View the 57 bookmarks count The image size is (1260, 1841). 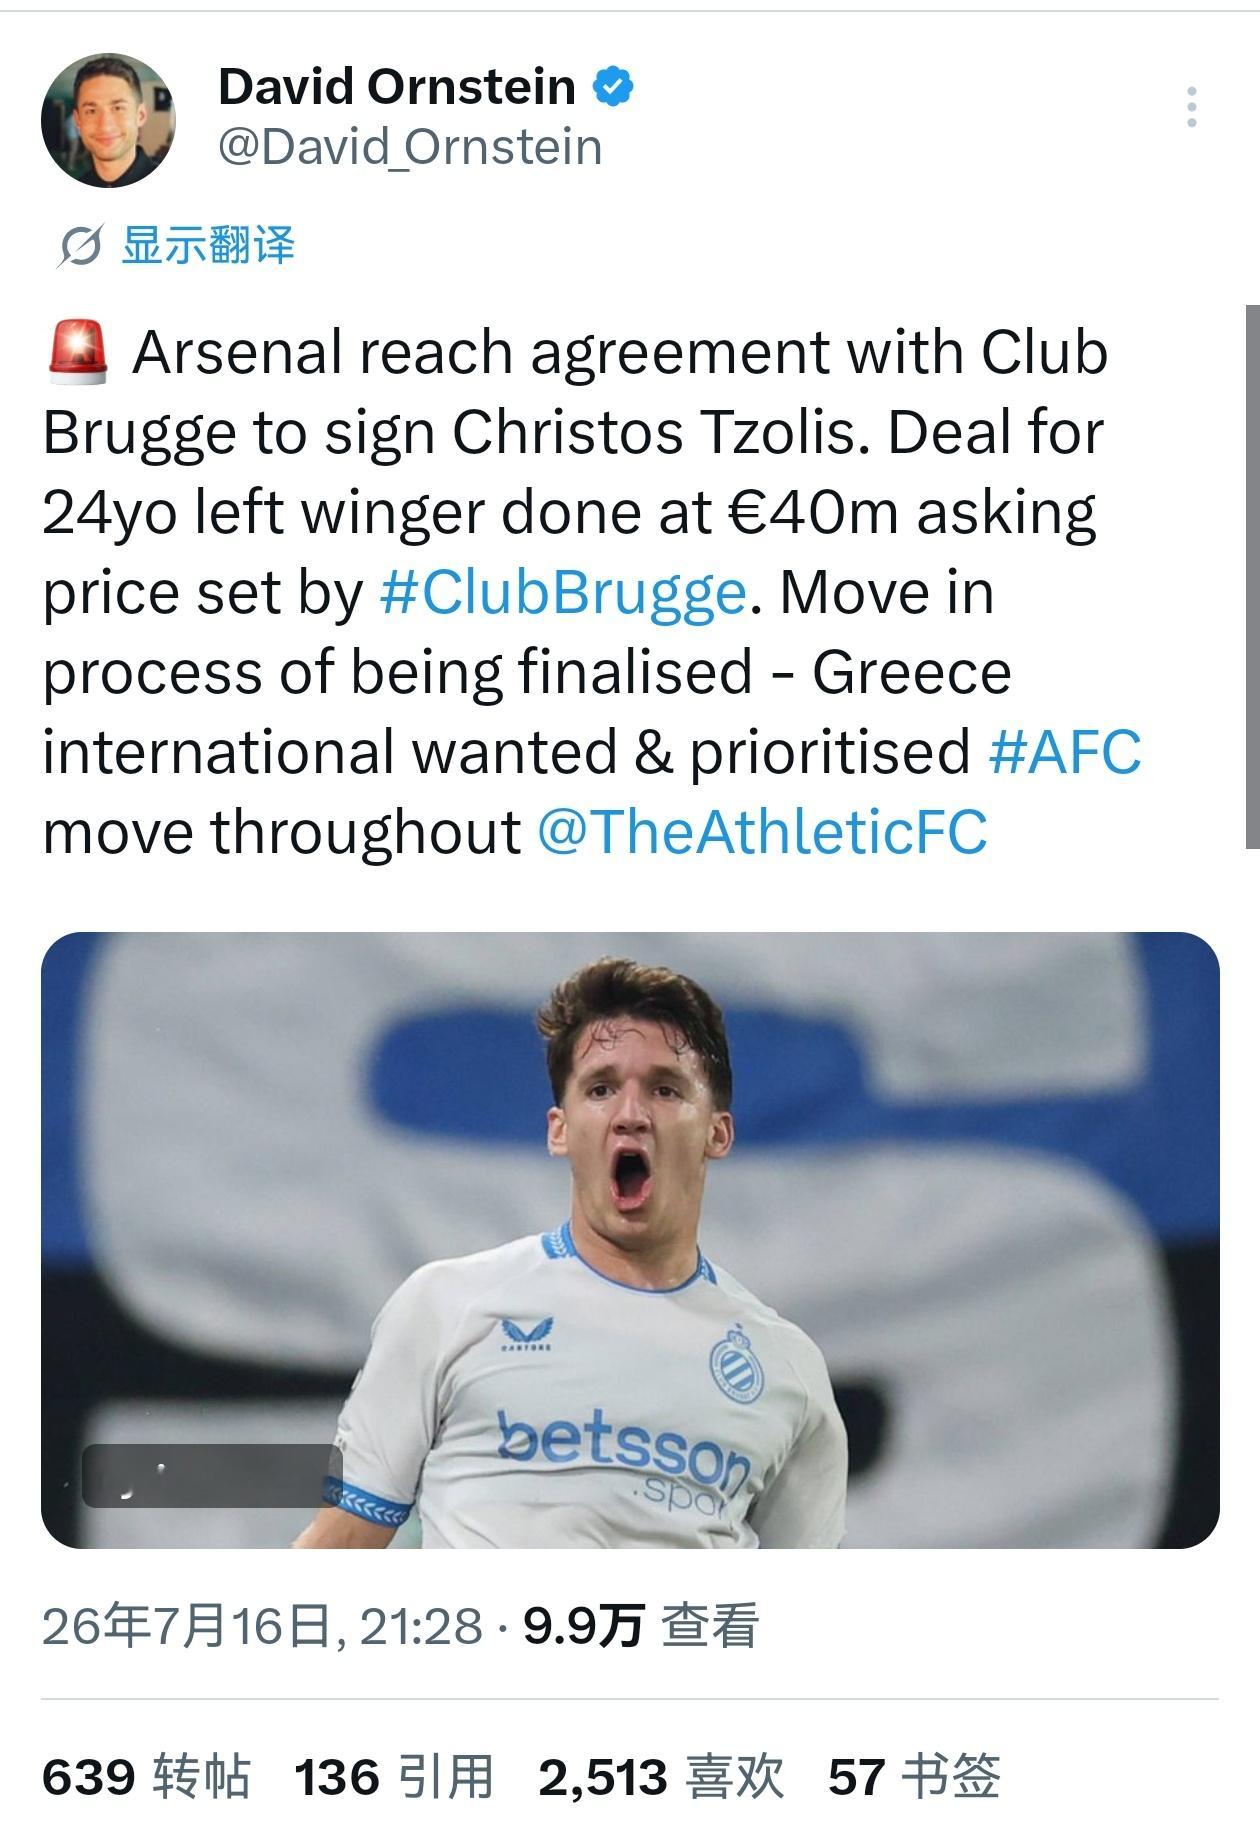tap(914, 1777)
